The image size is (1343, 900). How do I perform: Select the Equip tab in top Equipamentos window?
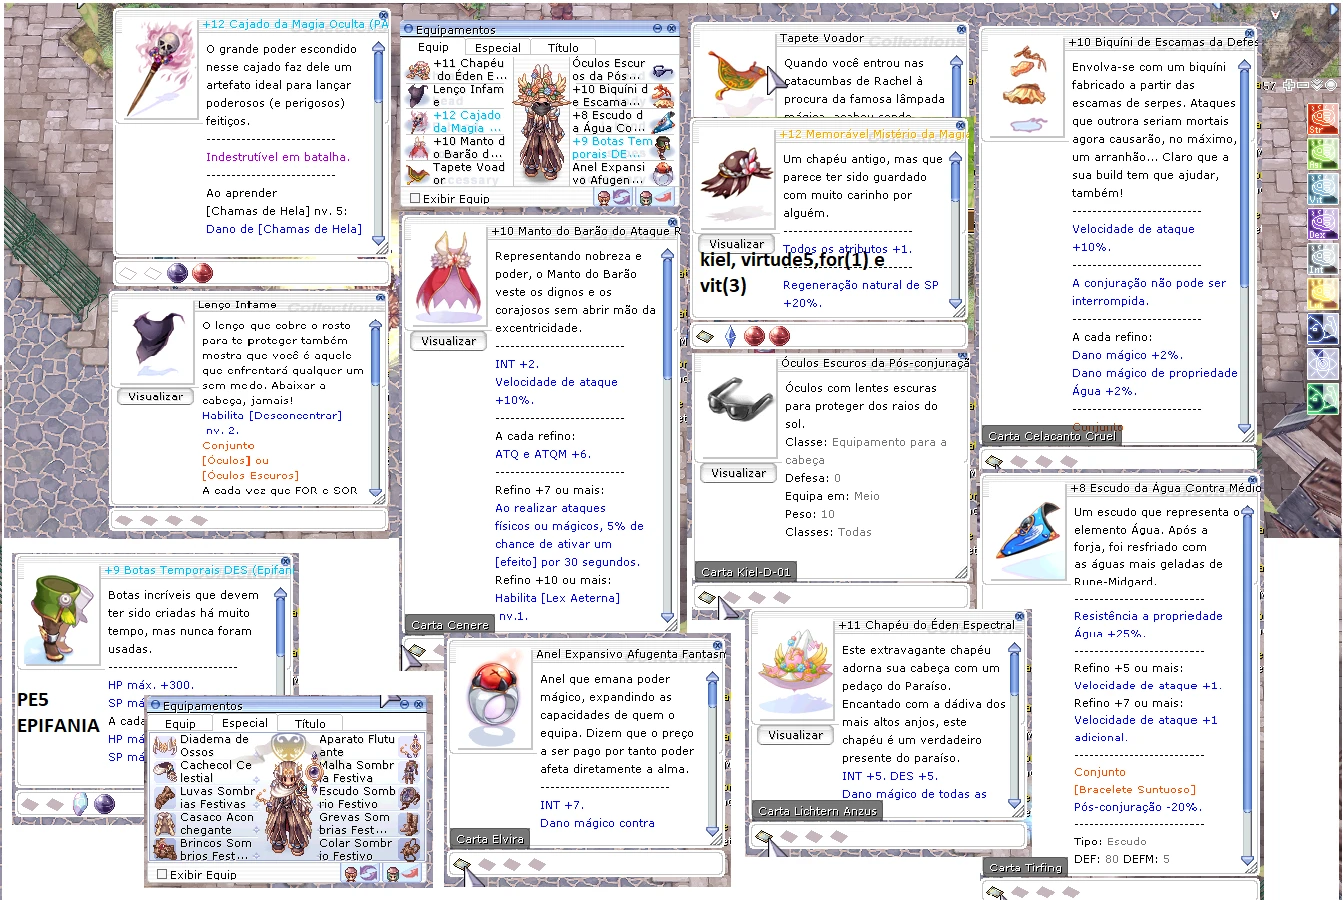click(433, 47)
